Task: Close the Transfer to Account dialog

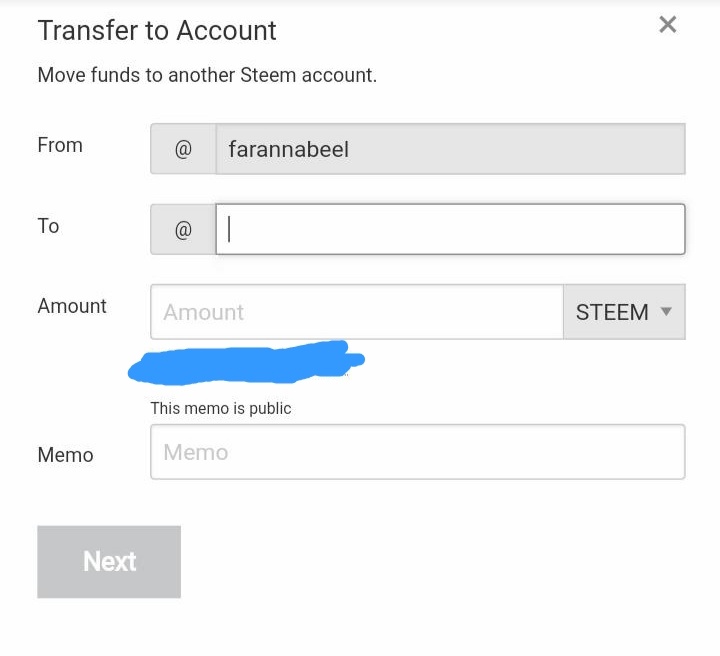Action: 668,25
